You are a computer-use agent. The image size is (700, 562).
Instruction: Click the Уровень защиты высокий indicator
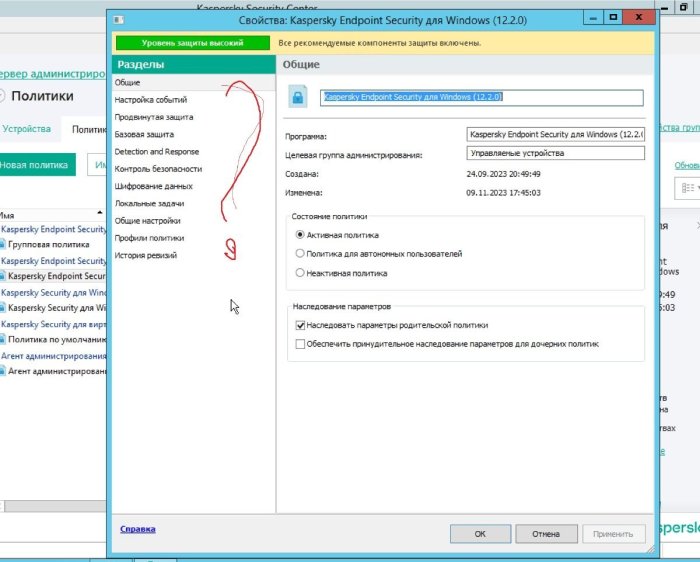click(193, 43)
